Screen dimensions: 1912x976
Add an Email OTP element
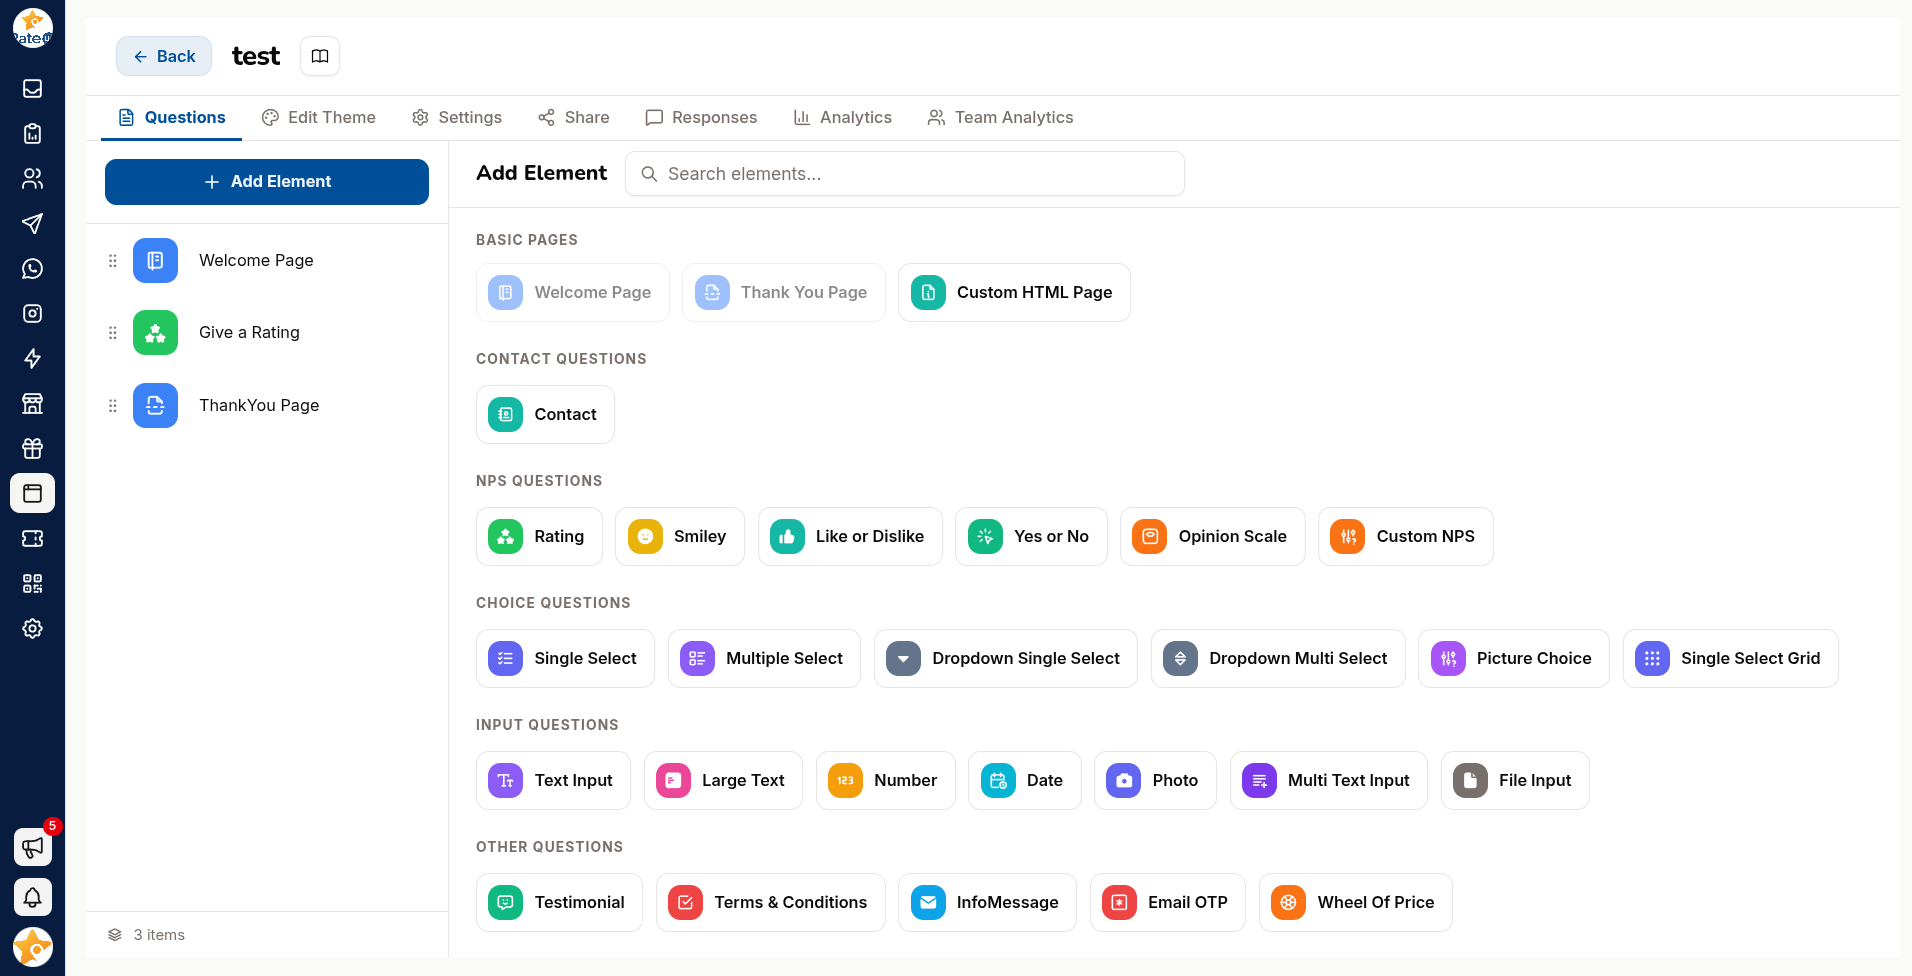pyautogui.click(x=1168, y=903)
